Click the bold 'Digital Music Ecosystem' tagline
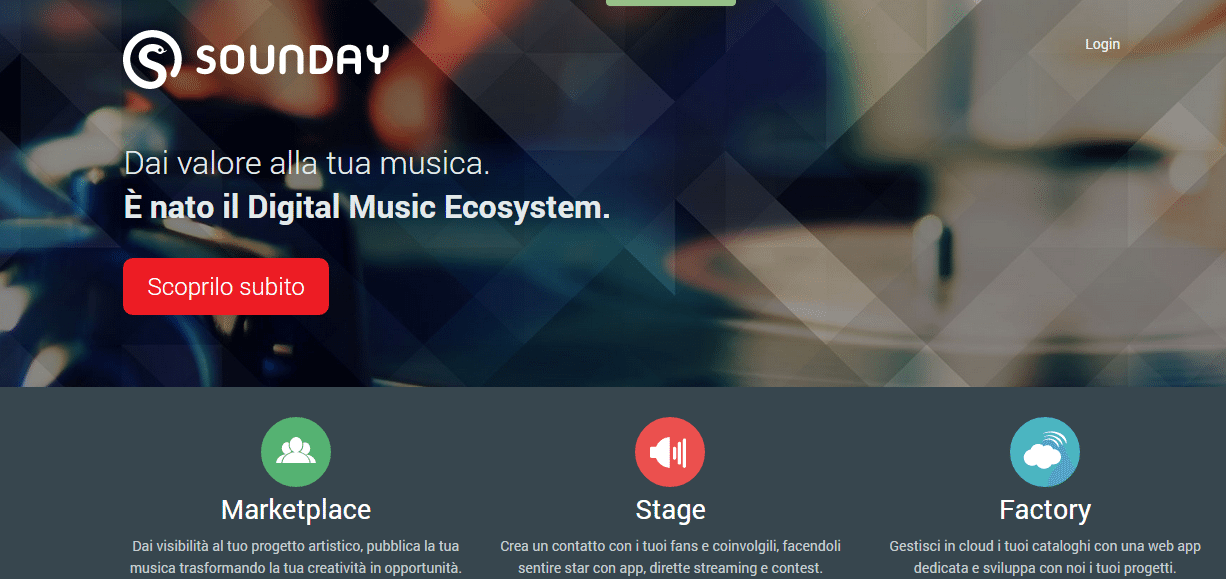This screenshot has width=1226, height=579. (366, 208)
